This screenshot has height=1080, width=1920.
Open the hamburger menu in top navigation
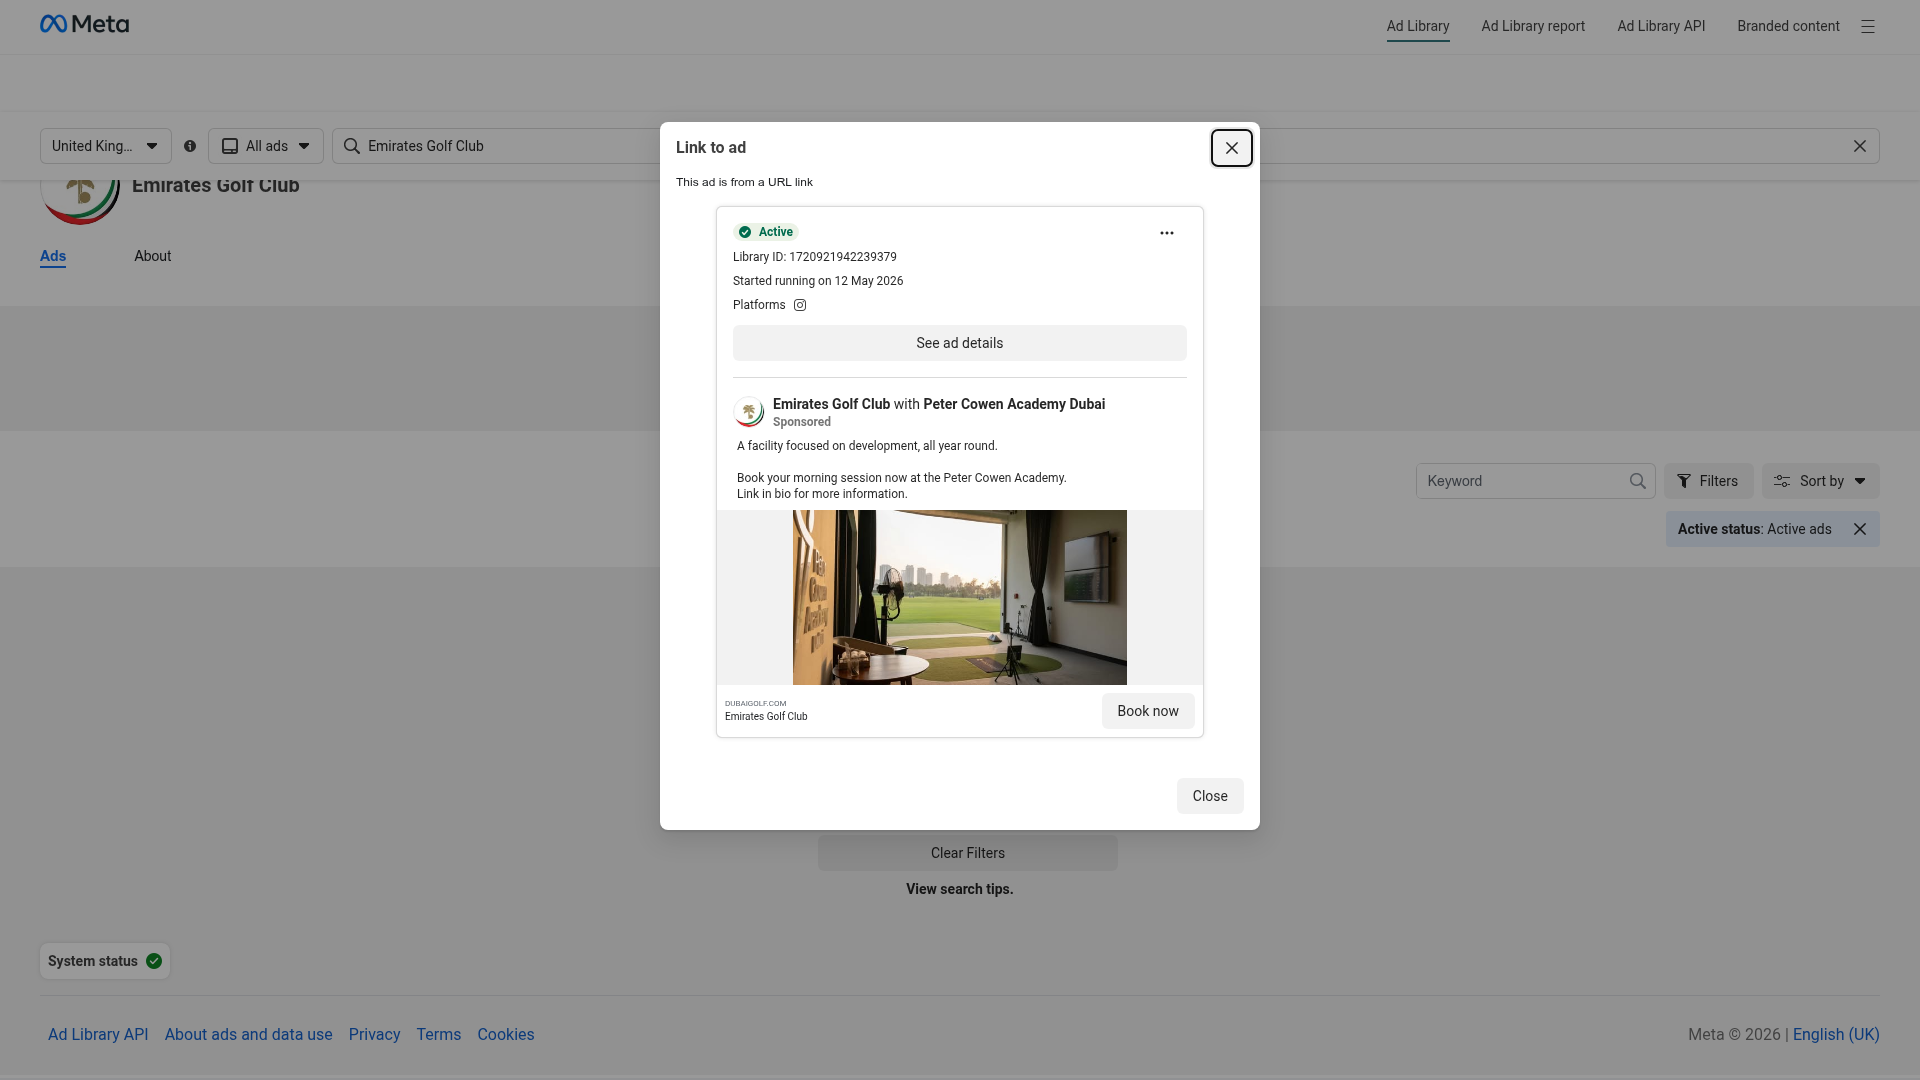[1867, 27]
